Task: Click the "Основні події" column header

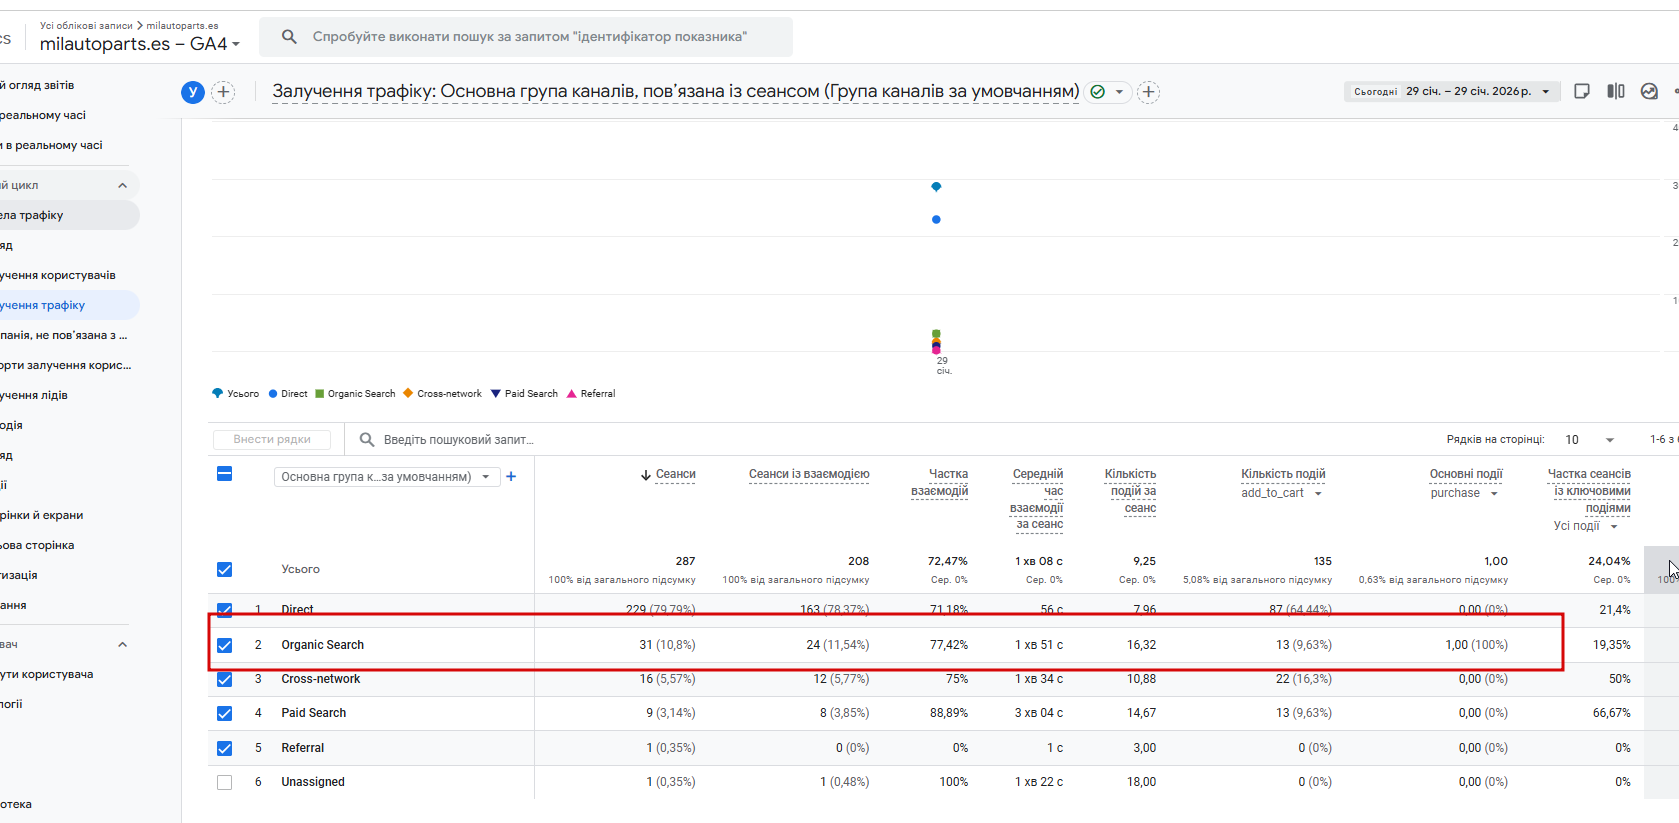Action: pos(1466,474)
